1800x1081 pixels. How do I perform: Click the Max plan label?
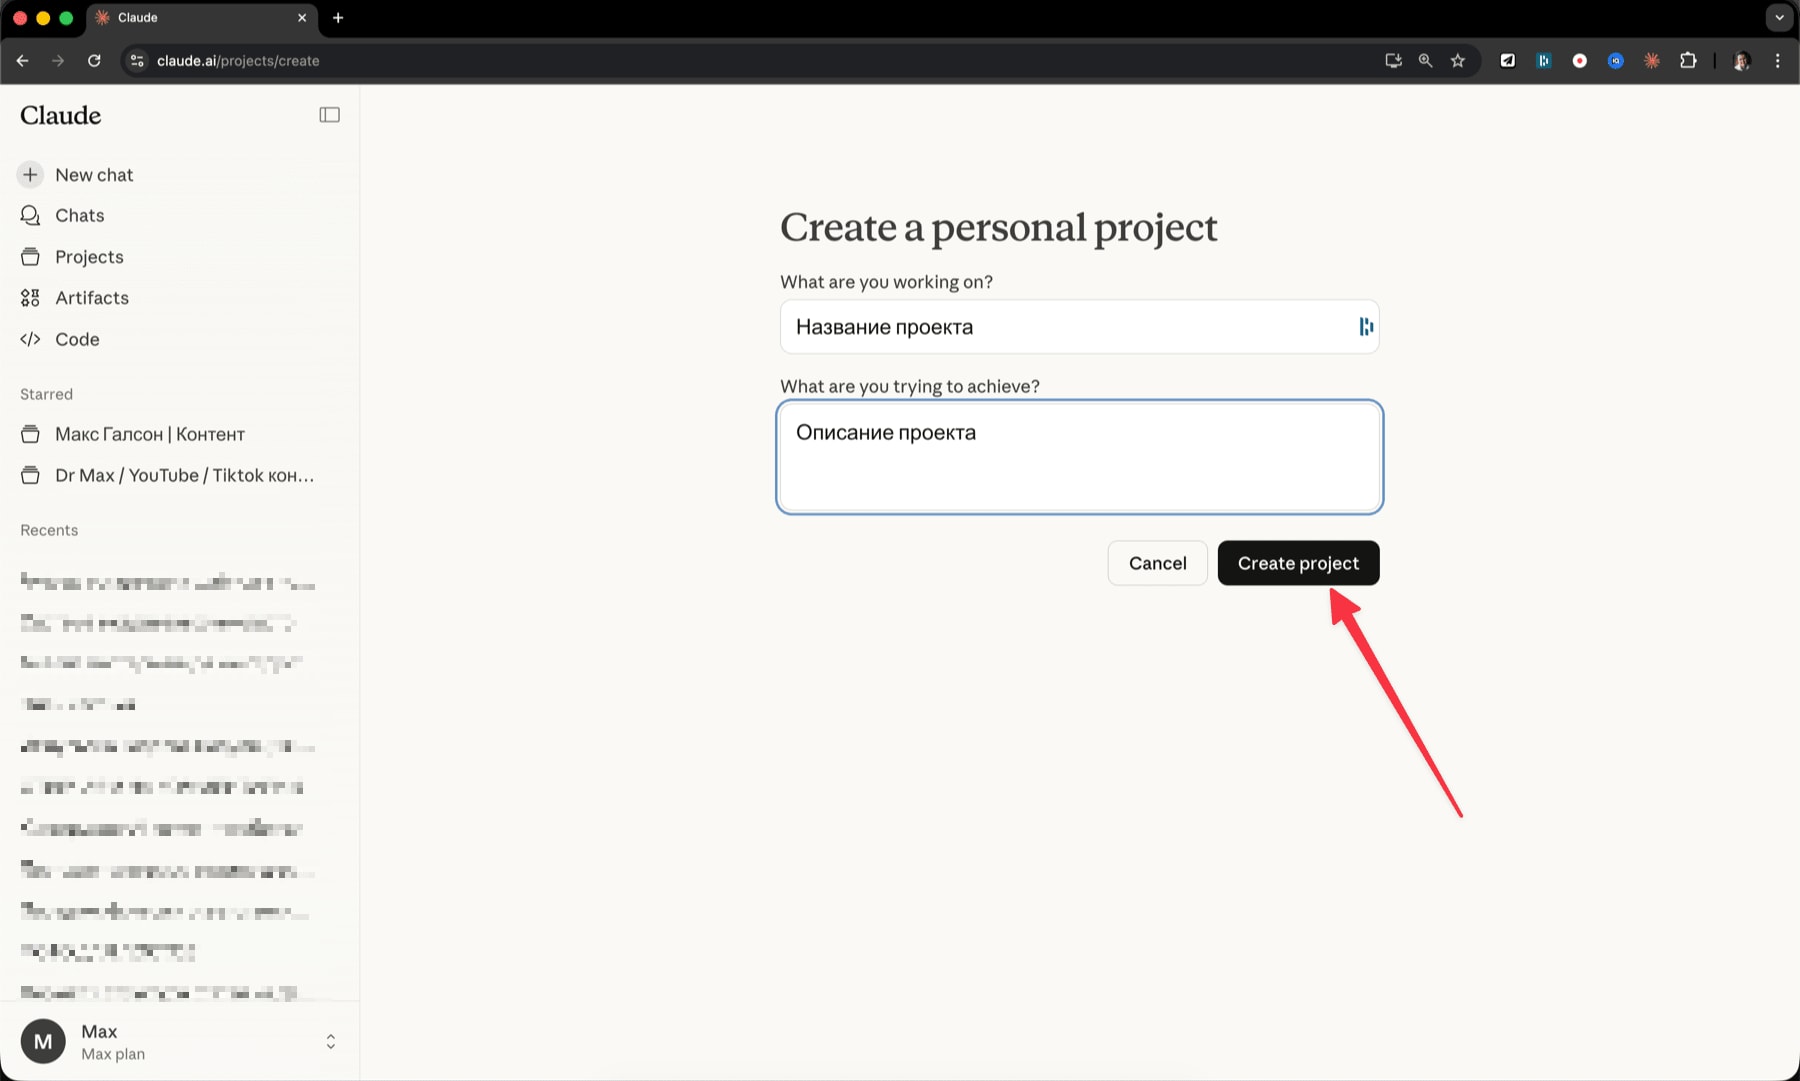(113, 1054)
